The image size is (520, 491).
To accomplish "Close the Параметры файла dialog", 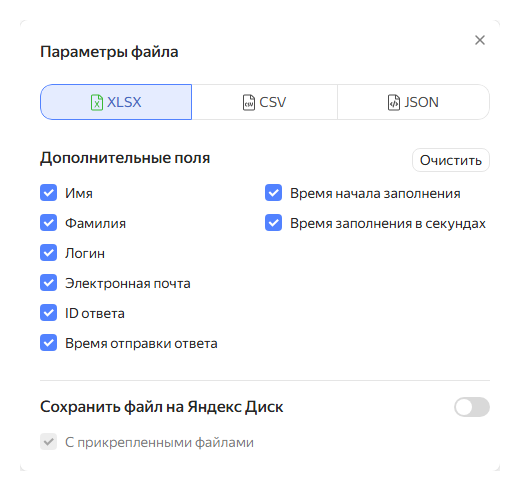I will coord(480,40).
